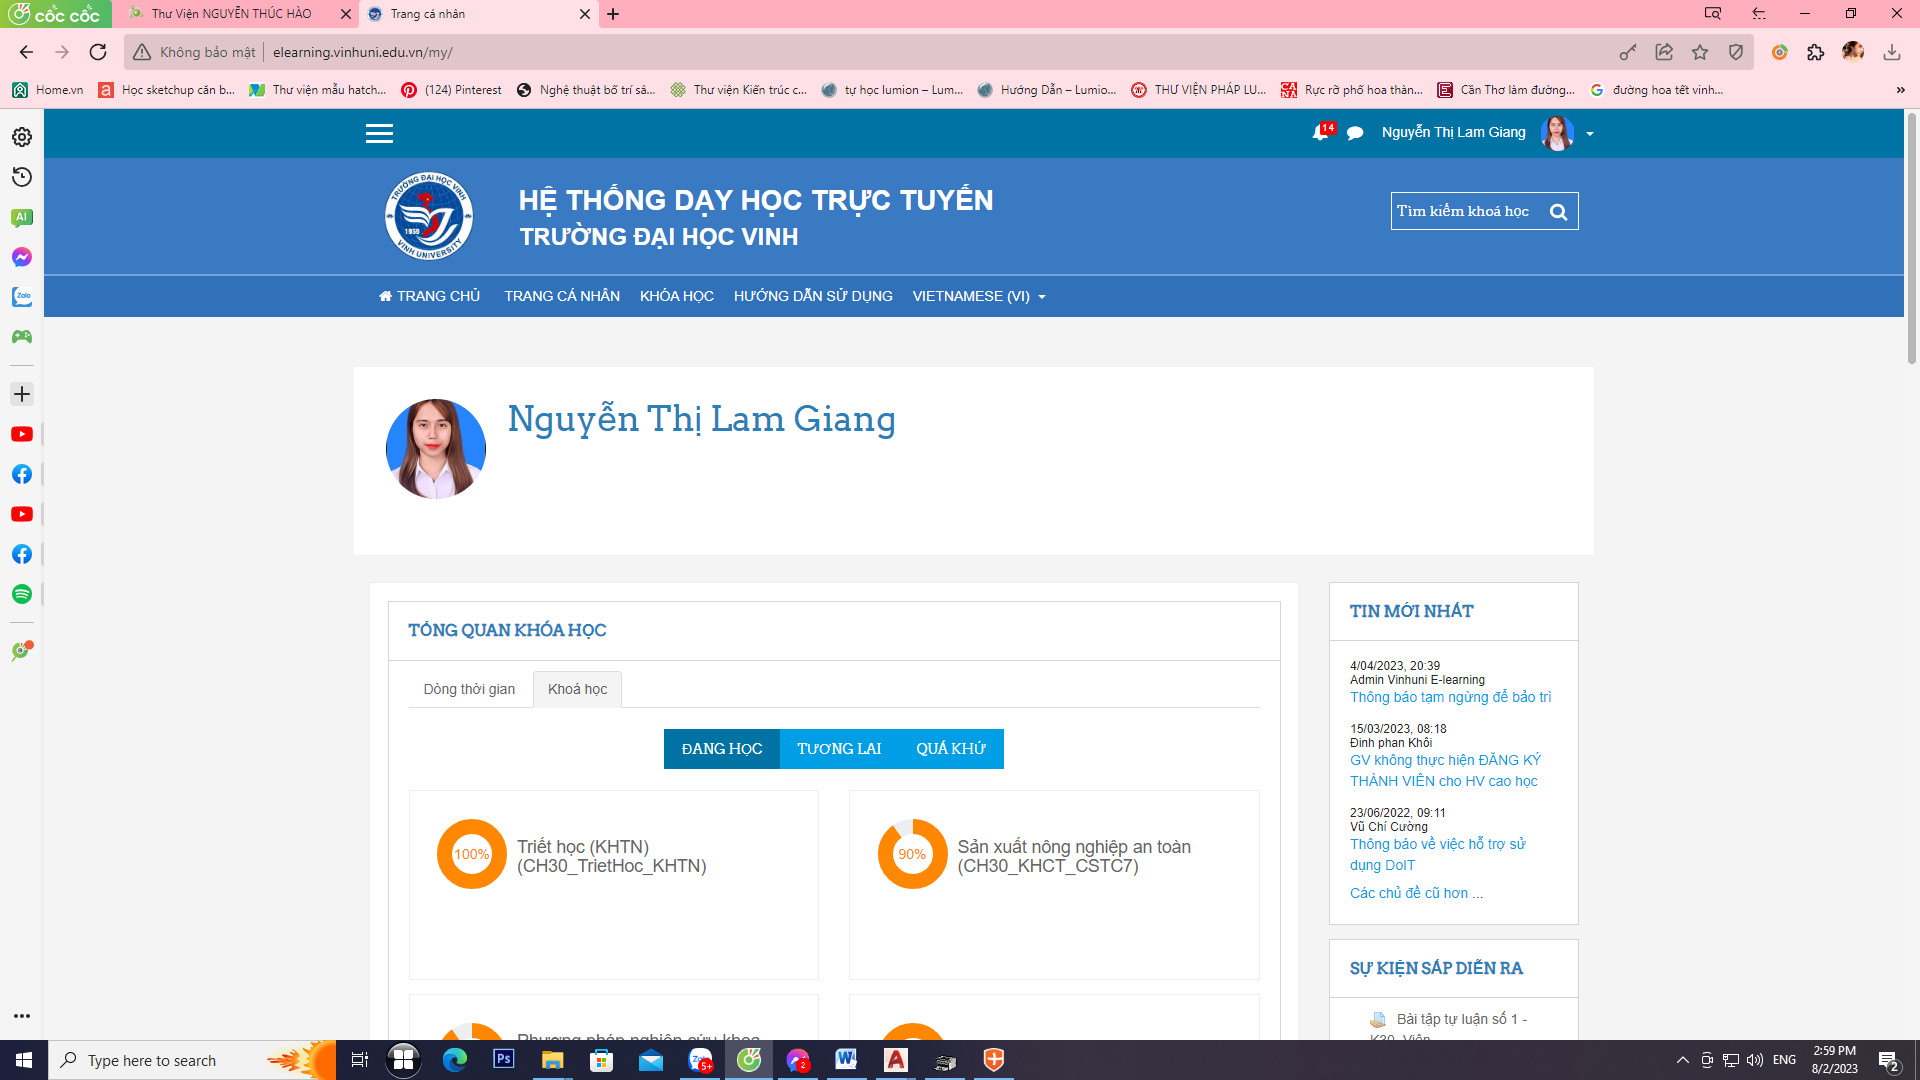The image size is (1920, 1080).
Task: Click the 90% progress ring for Sản xuất nông nghiệp
Action: coord(912,854)
